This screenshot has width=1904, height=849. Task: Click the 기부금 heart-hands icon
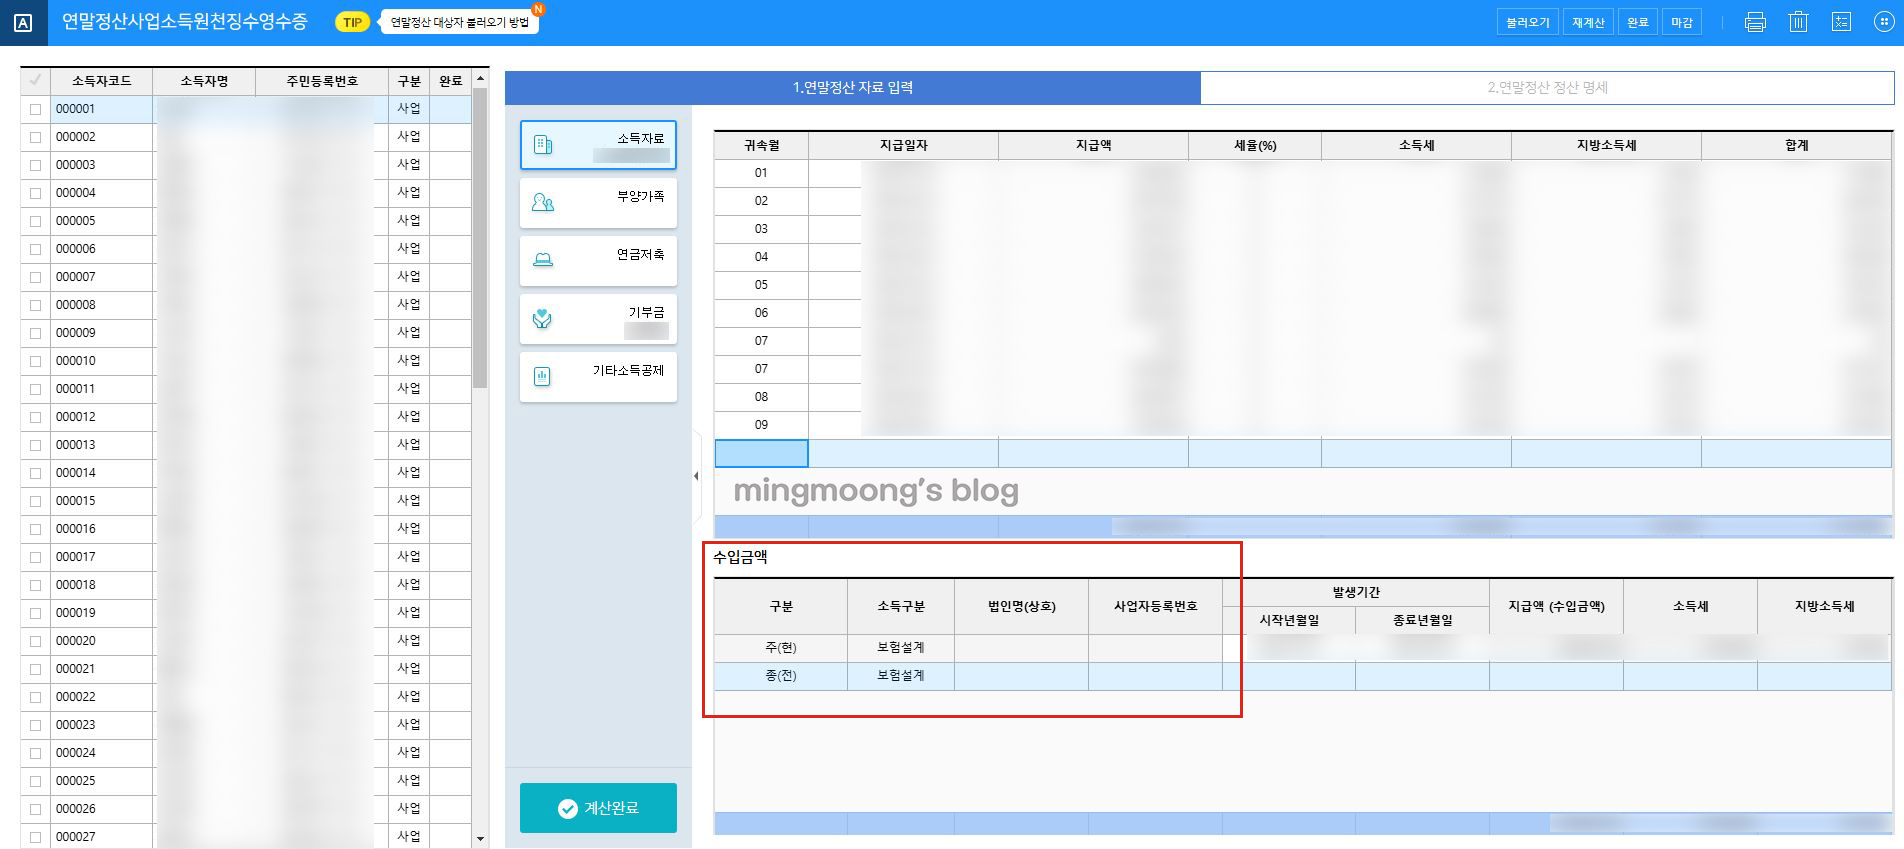click(x=542, y=318)
